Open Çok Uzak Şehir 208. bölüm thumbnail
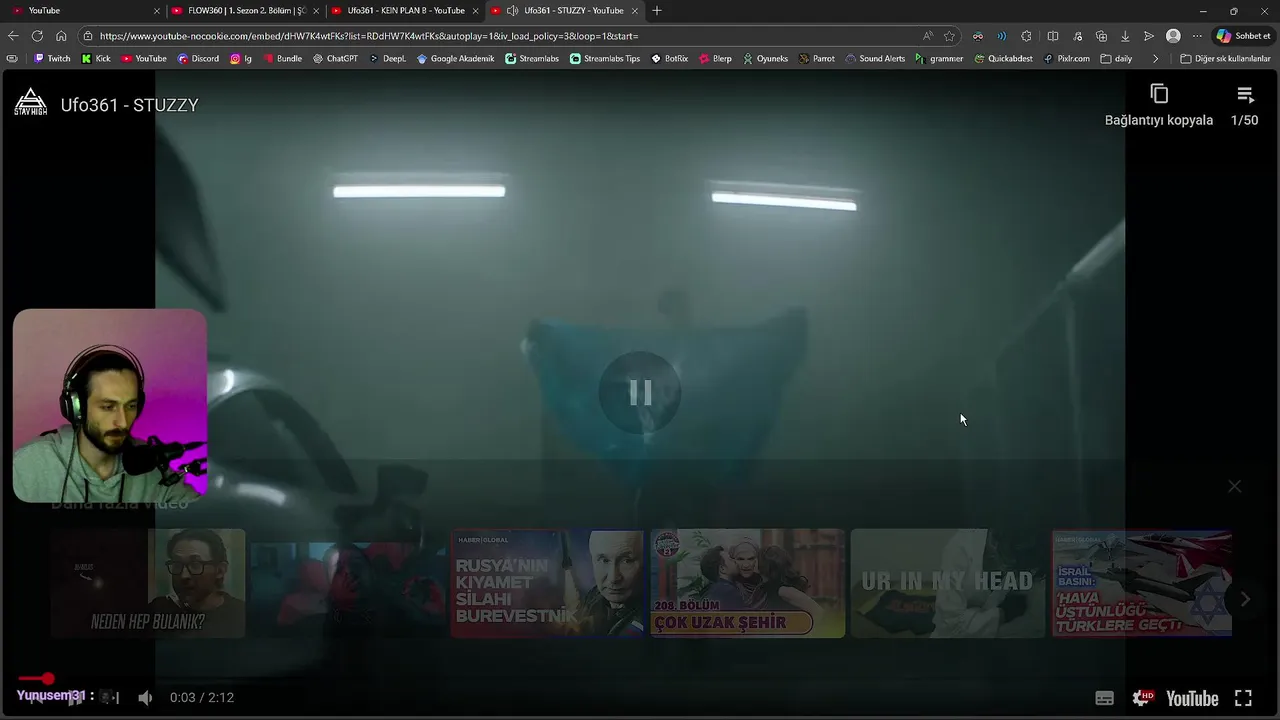 748,584
